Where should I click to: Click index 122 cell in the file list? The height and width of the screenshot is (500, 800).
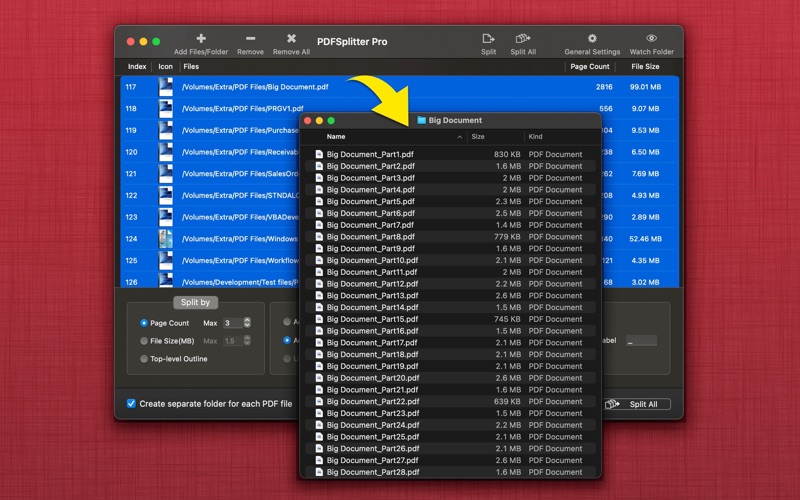click(131, 195)
